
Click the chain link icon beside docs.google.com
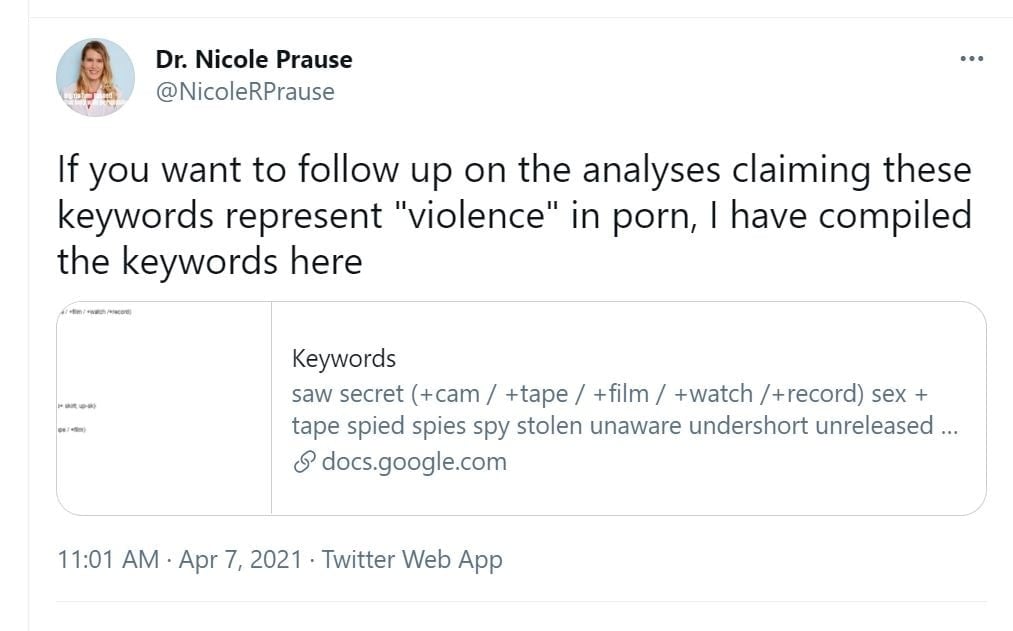[303, 462]
